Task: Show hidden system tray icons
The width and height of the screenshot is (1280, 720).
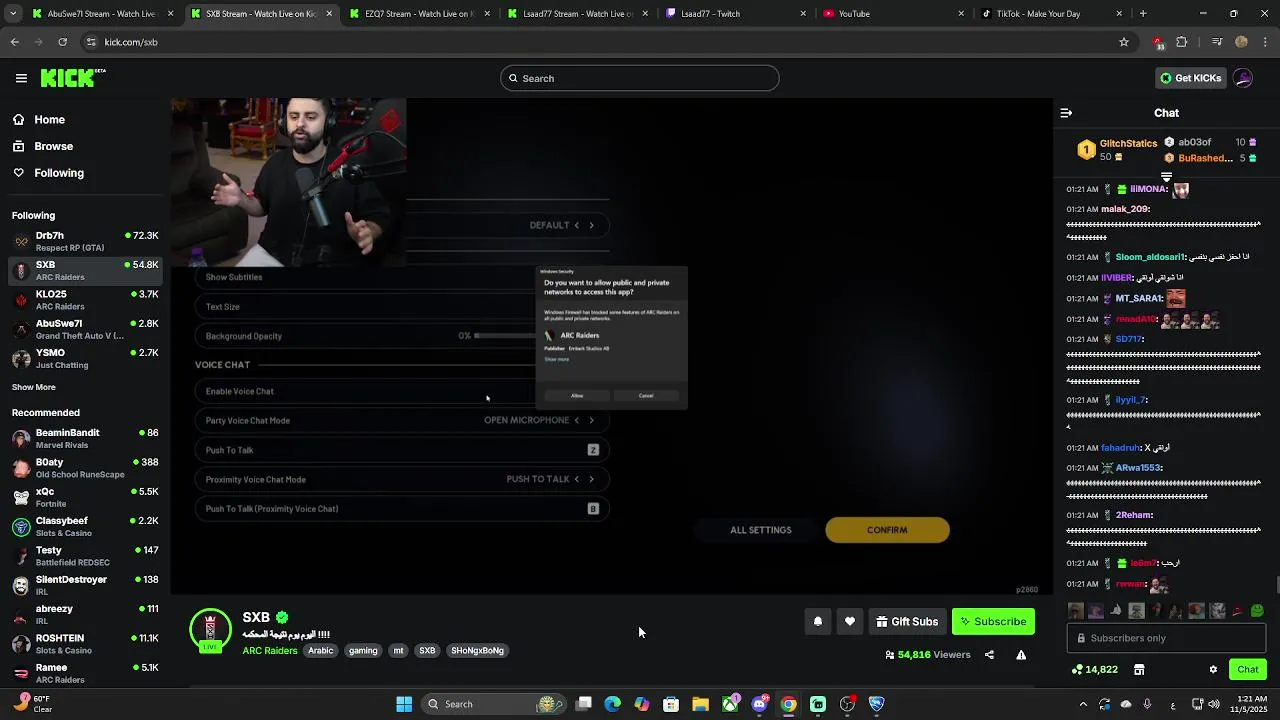Action: [1083, 704]
